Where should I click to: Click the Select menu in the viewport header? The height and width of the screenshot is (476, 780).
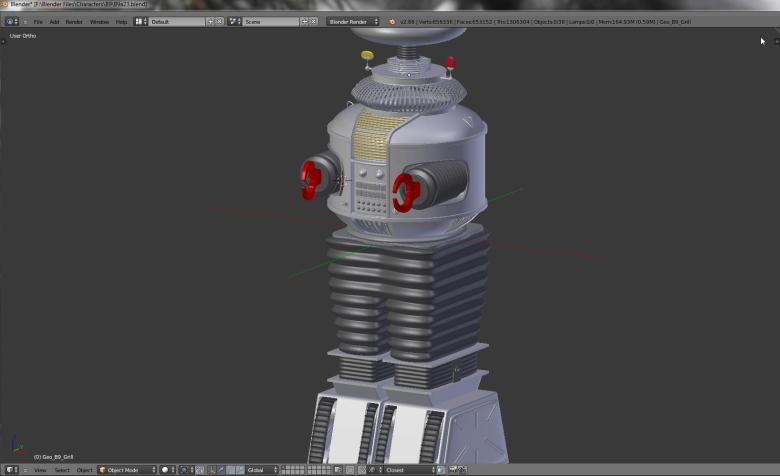(x=62, y=470)
